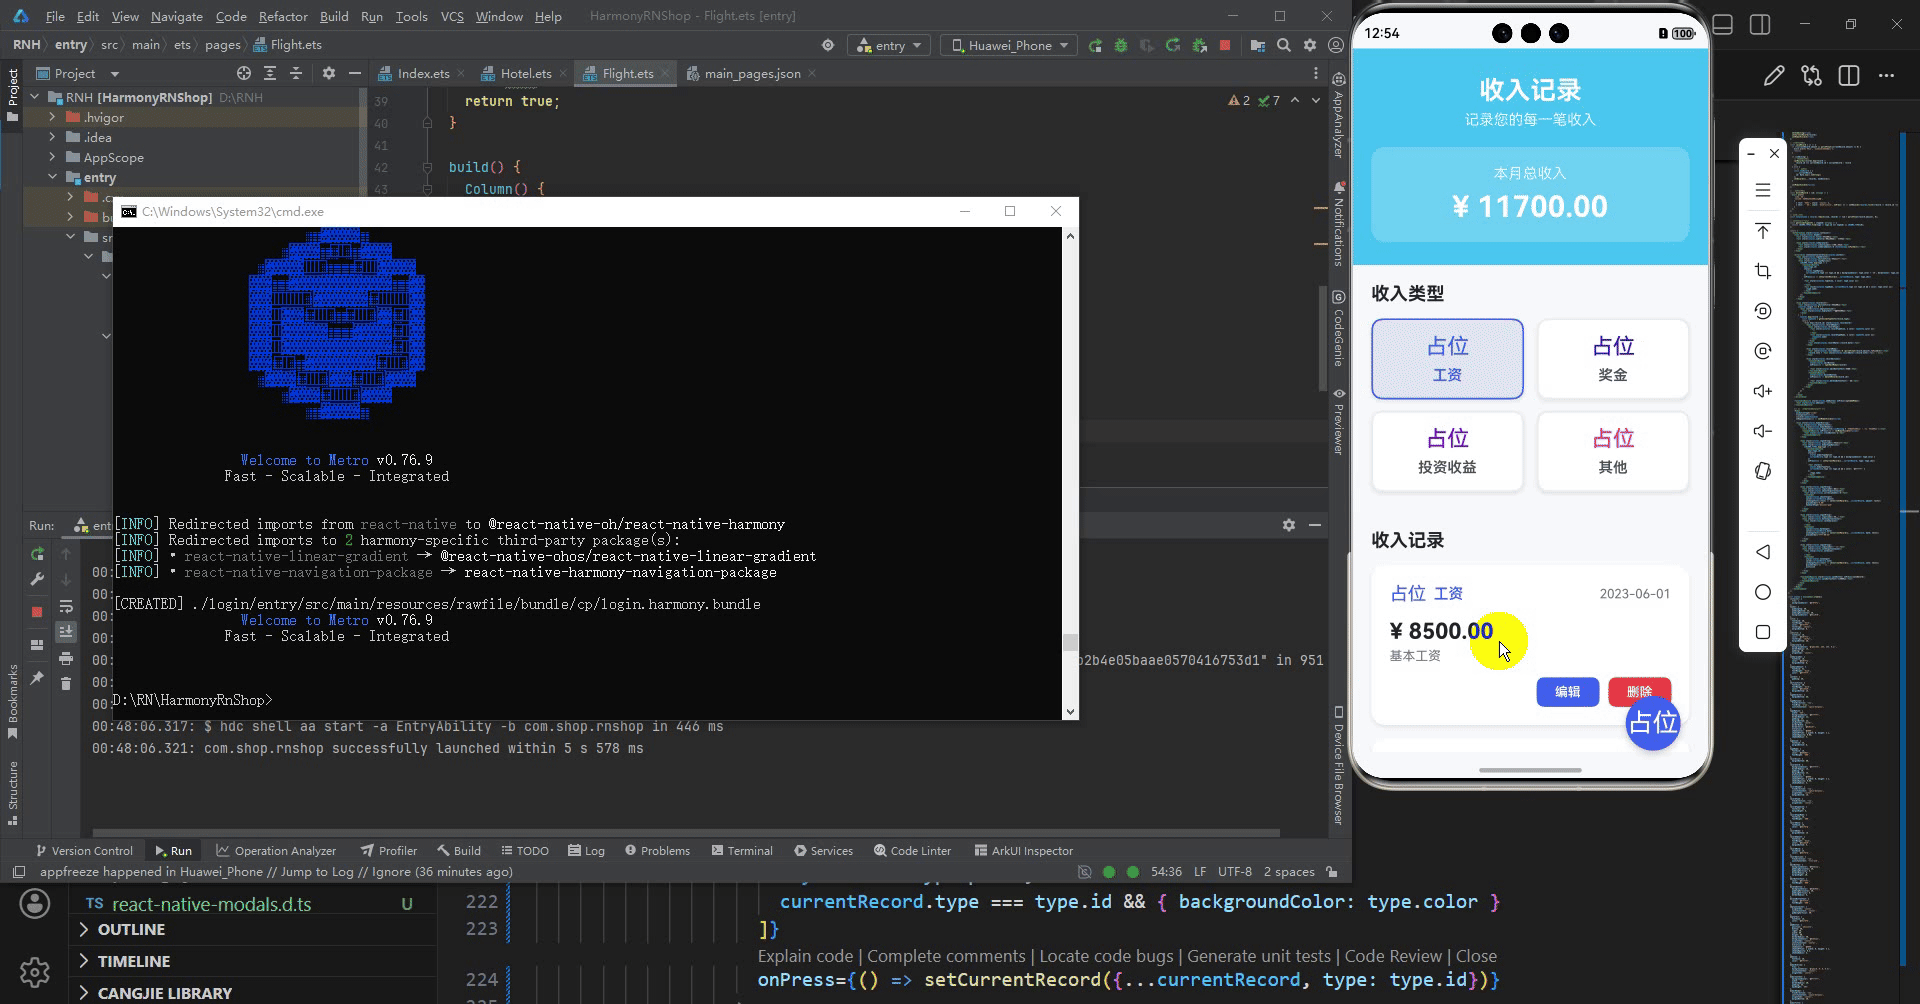Select the 奖金 income type card
This screenshot has width=1920, height=1004.
point(1613,359)
